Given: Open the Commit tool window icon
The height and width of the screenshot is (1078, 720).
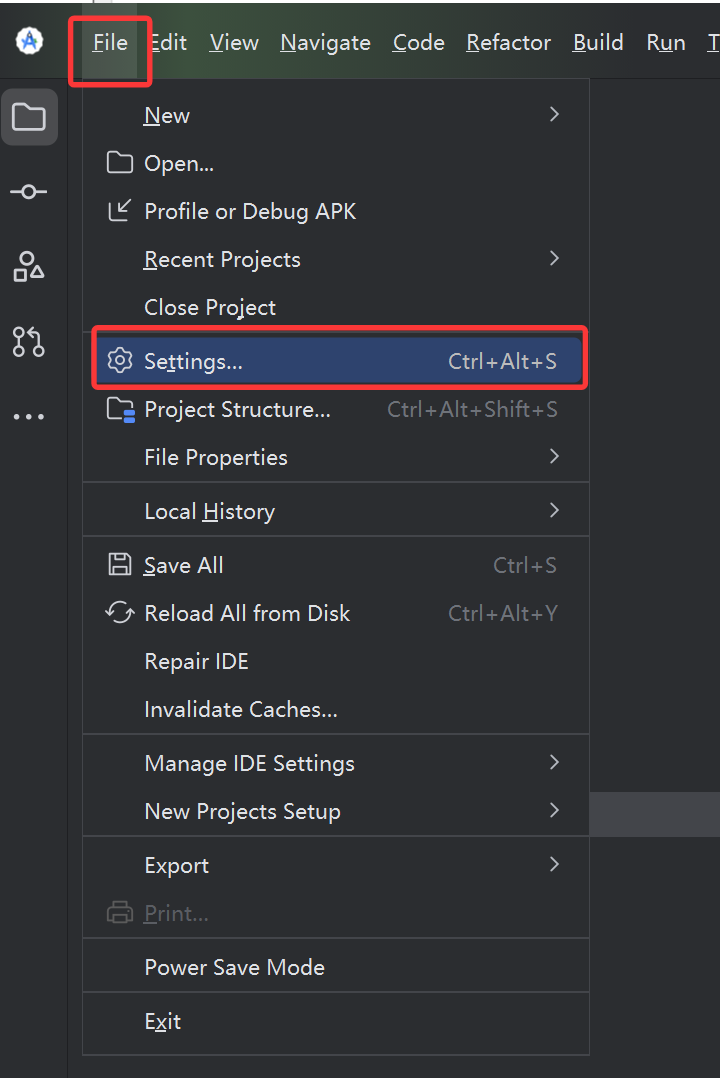Looking at the screenshot, I should pos(29,192).
